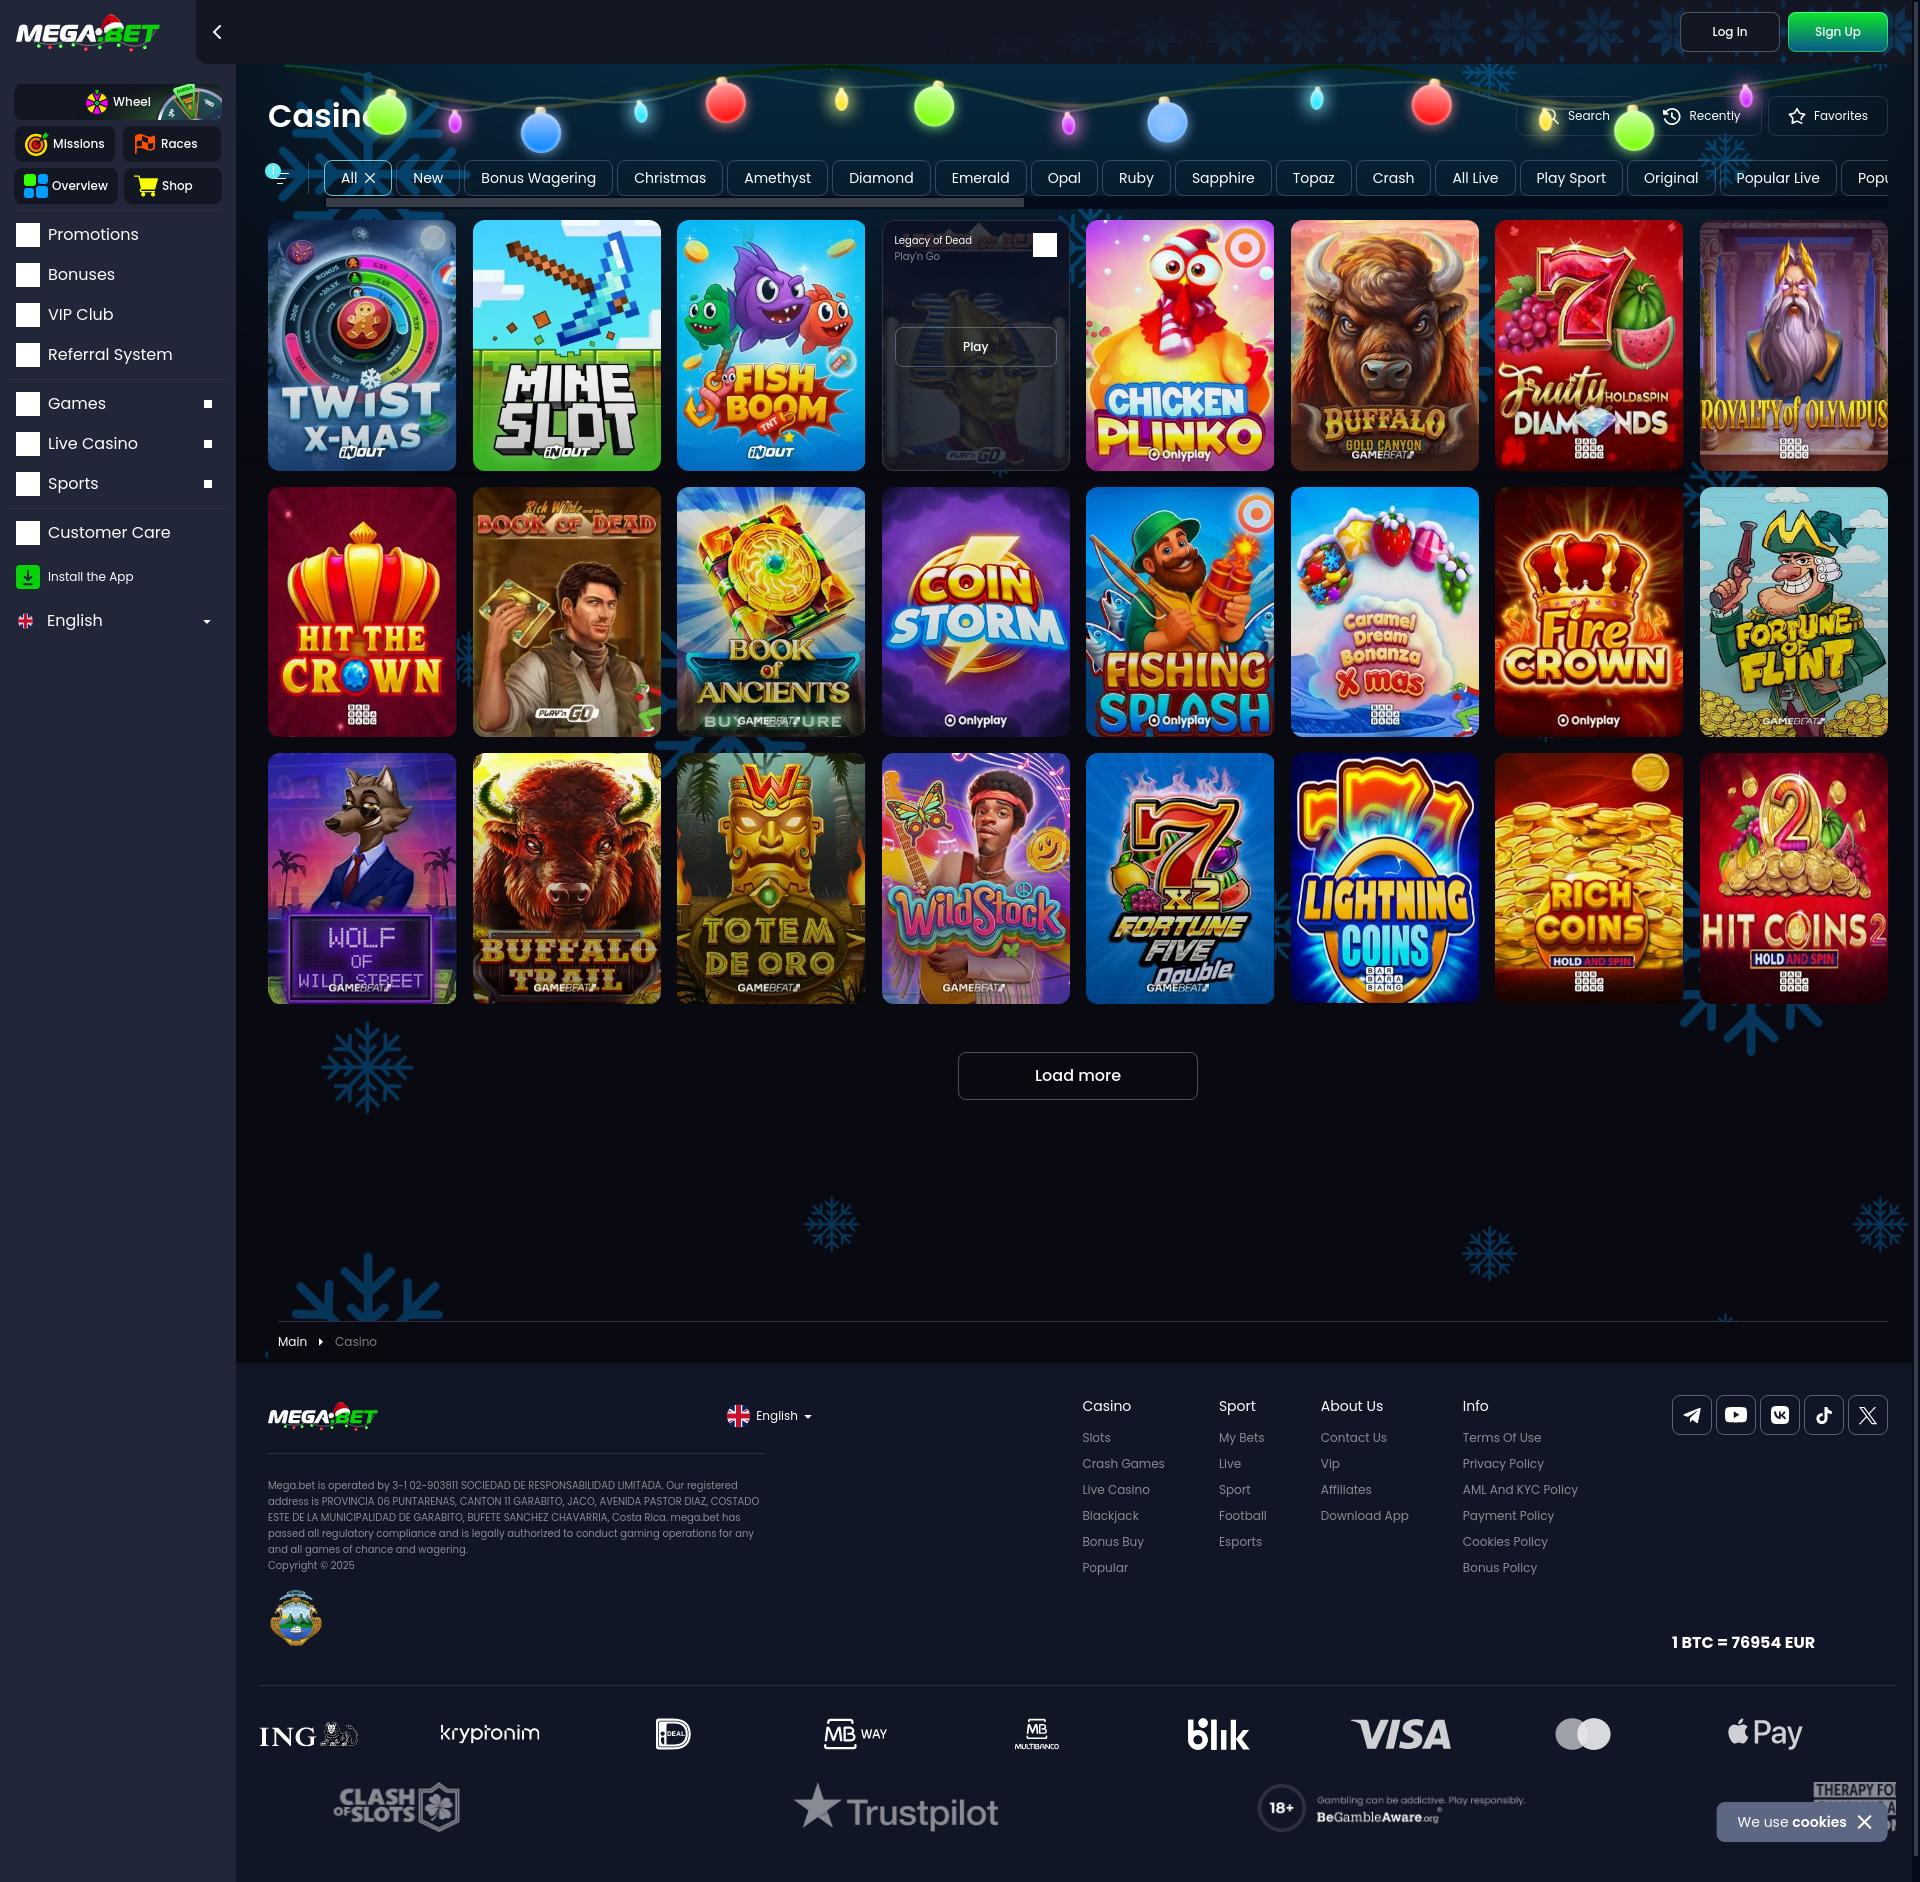
Task: Open the Telegram icon in the footer
Action: pos(1691,1415)
